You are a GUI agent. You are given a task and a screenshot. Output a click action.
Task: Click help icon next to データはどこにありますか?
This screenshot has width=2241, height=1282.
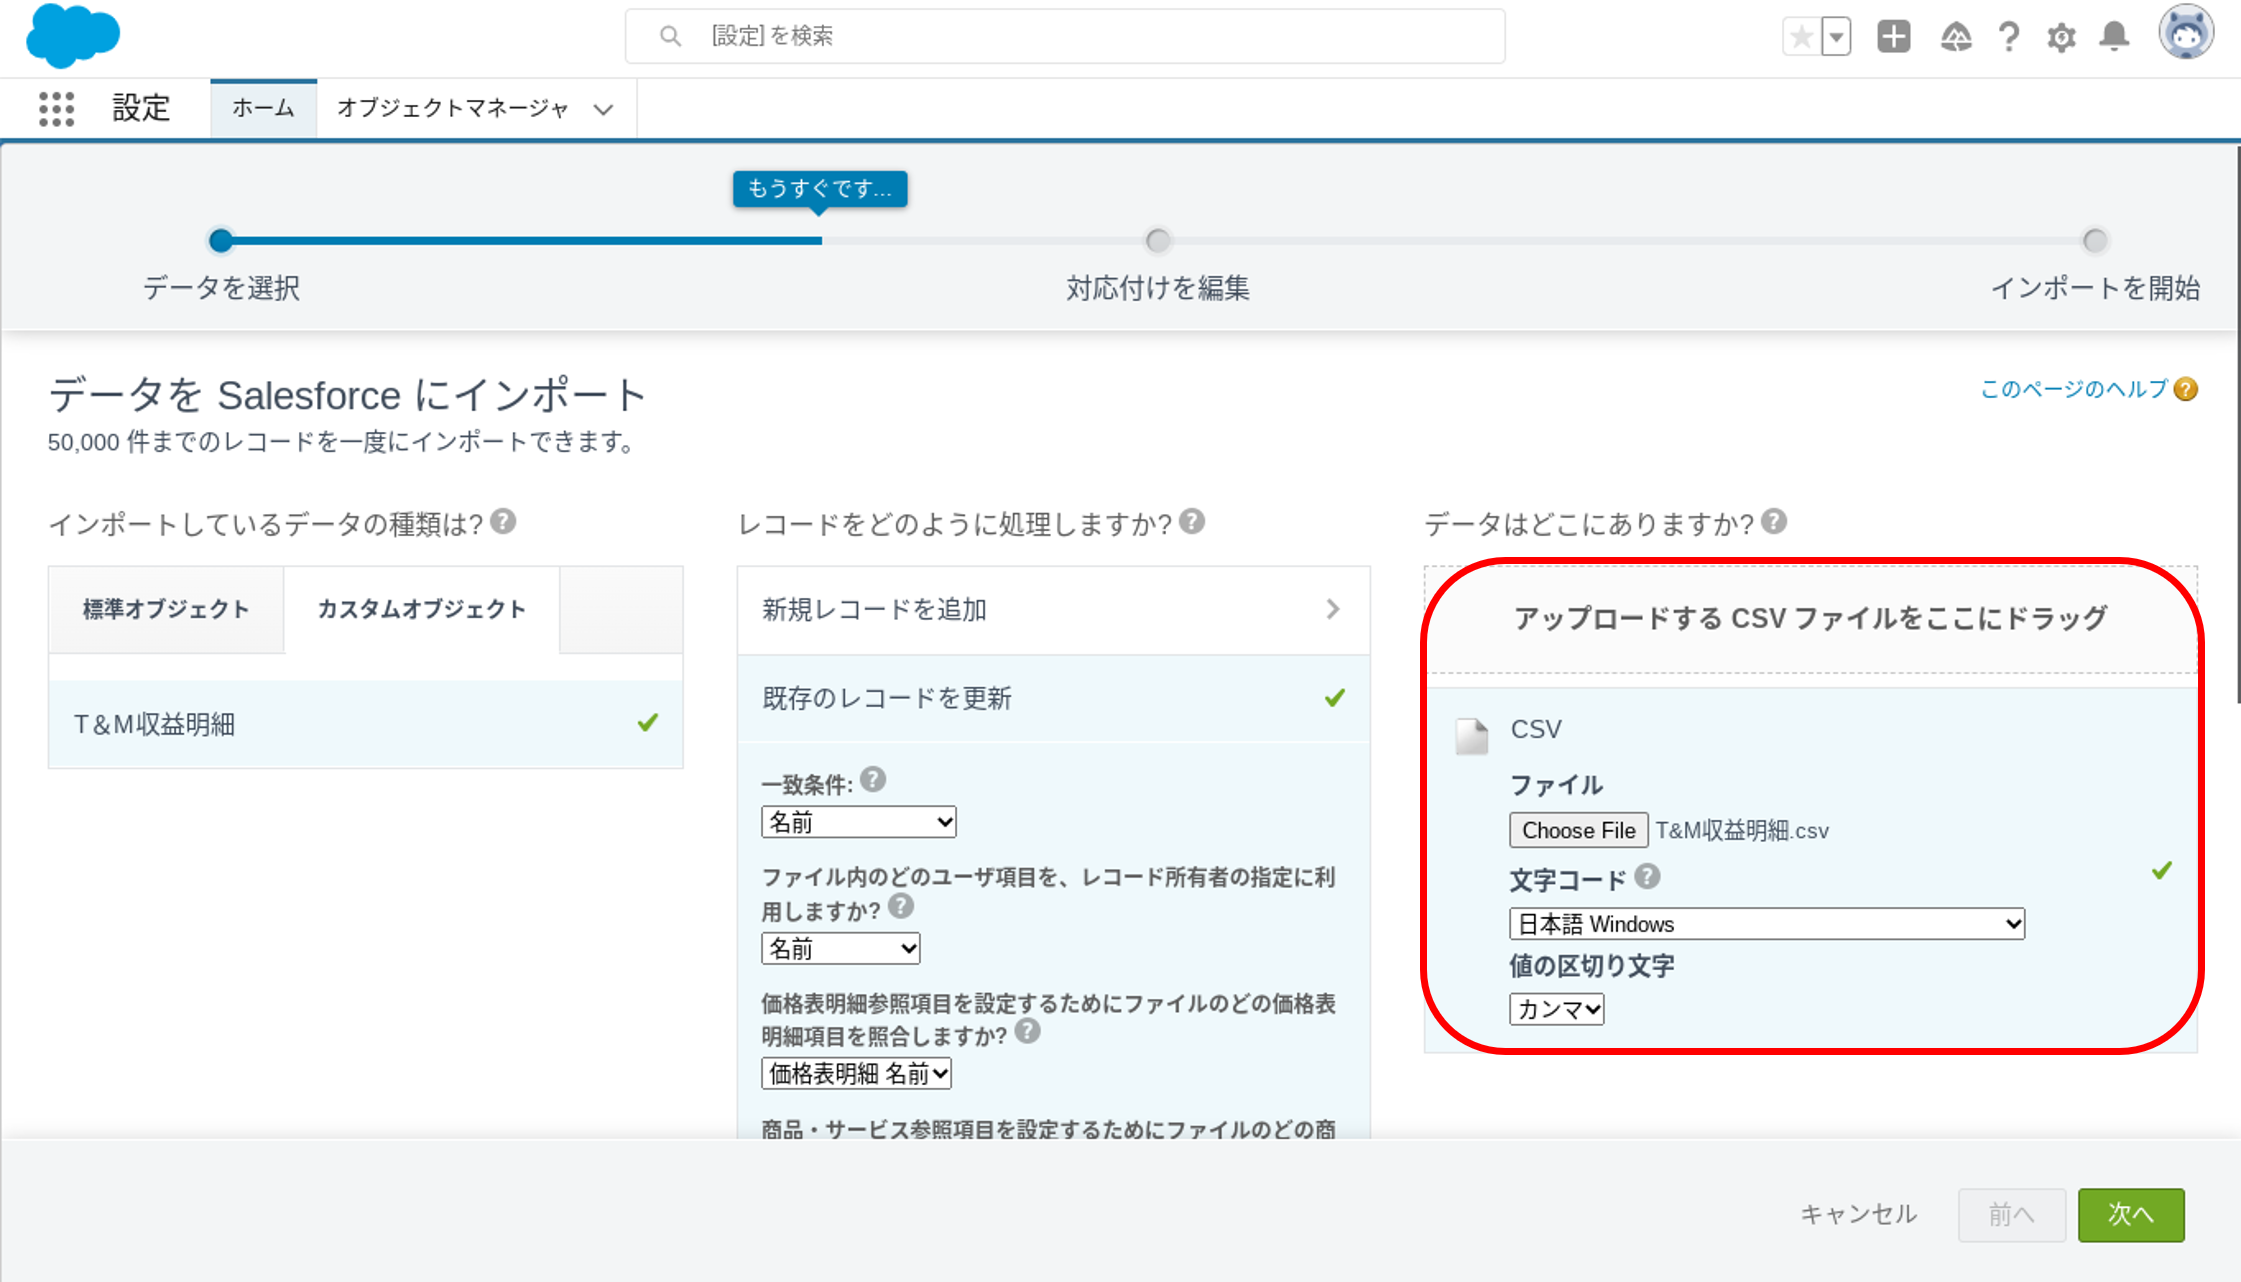tap(1774, 521)
